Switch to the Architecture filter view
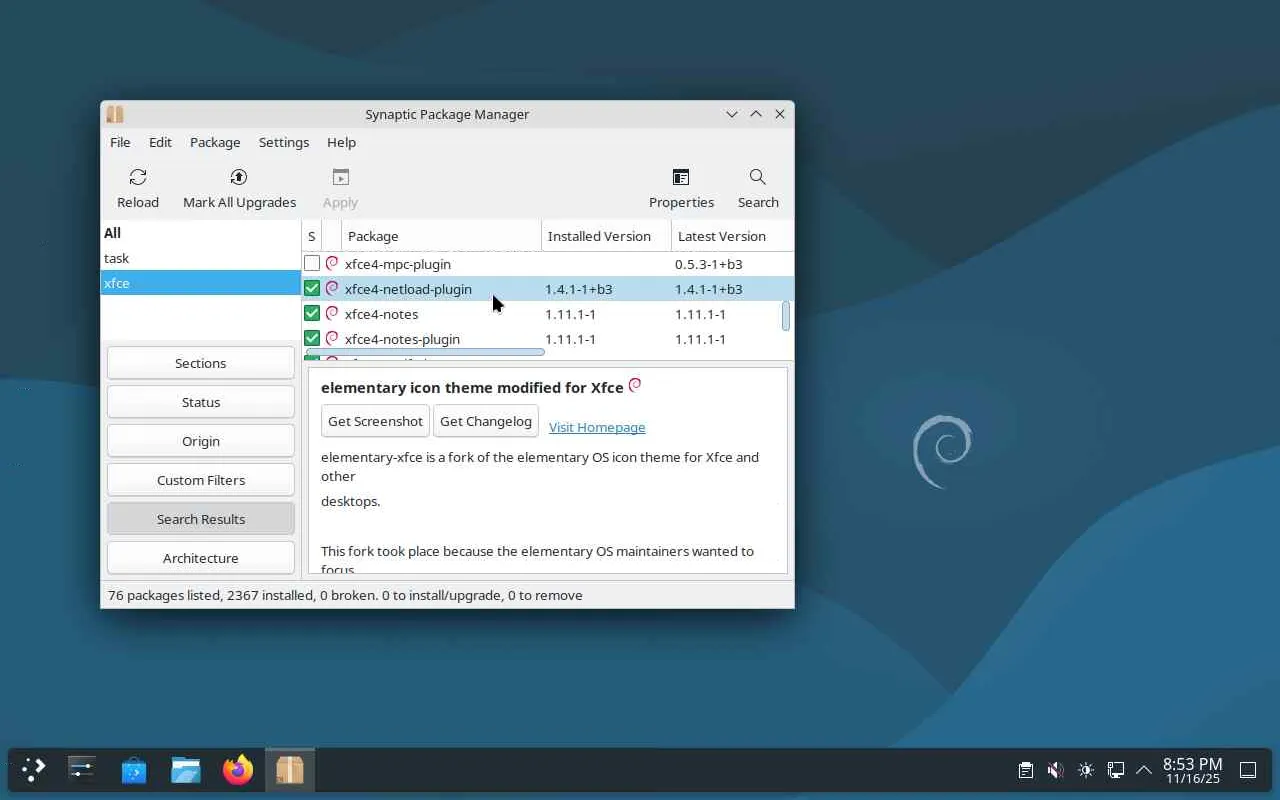1280x800 pixels. (x=201, y=558)
